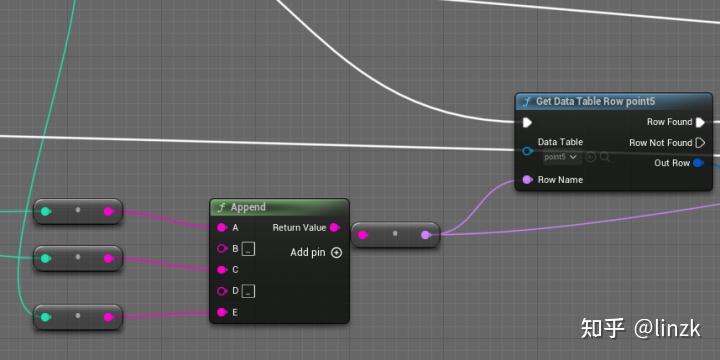Click the Row Not Found execution pin
This screenshot has height=360, width=720.
click(700, 143)
